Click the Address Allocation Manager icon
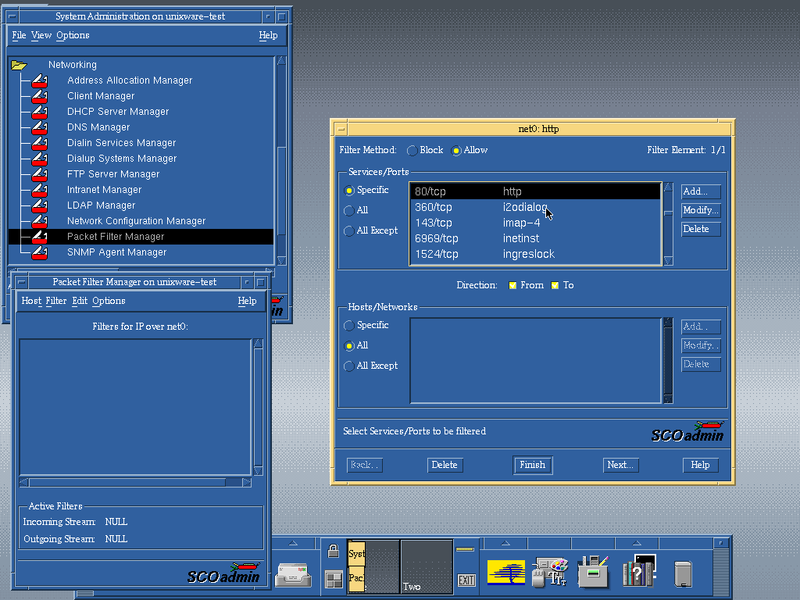The width and height of the screenshot is (800, 600). pos(39,81)
